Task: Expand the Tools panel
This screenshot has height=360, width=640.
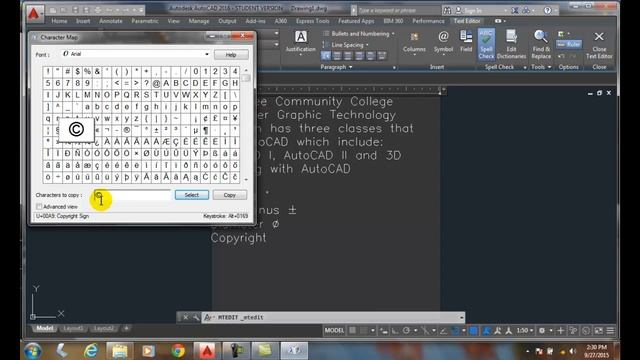Action: [541, 67]
